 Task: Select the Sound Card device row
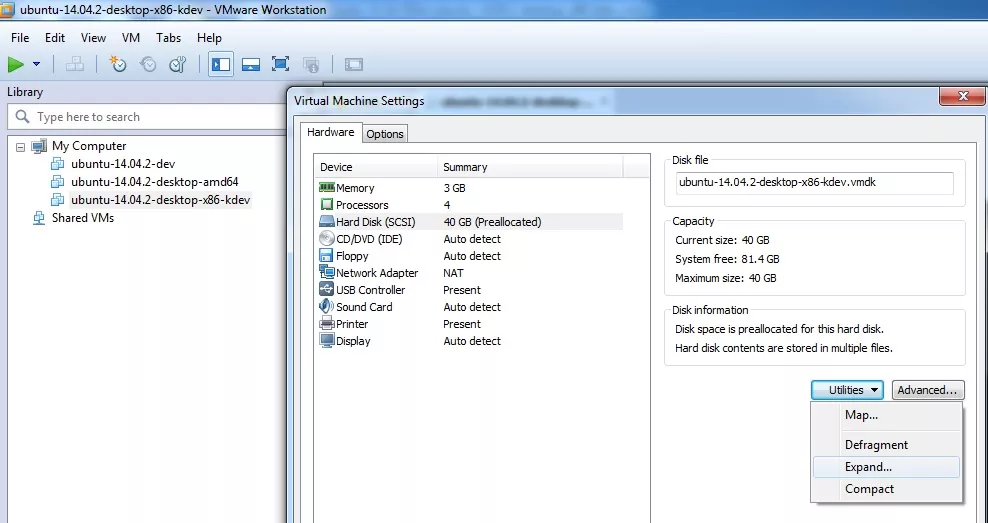(471, 307)
